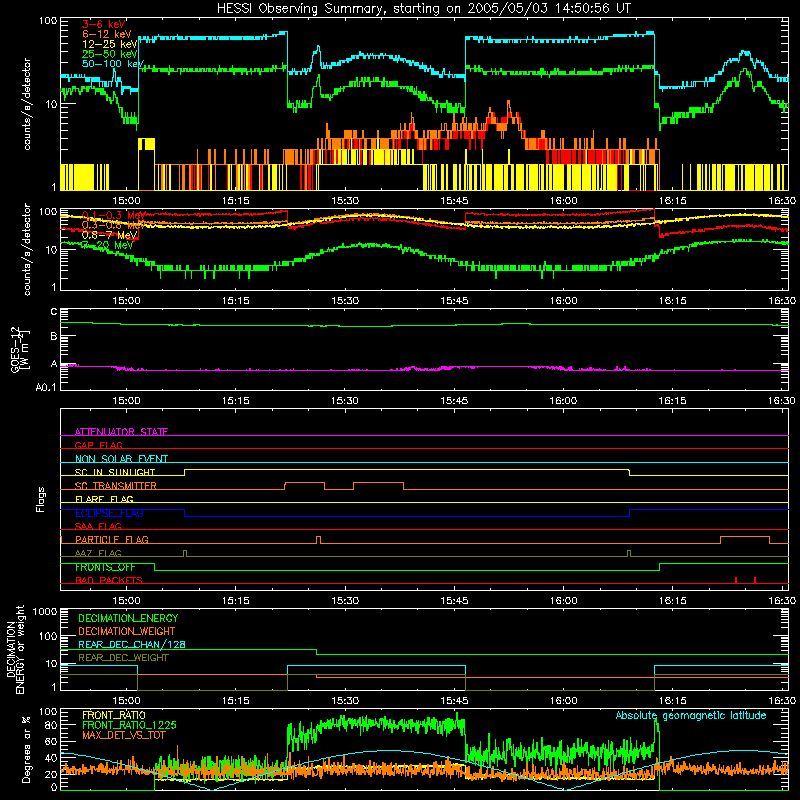
Task: Select the 50-100 keV legend label
Action: 113,64
